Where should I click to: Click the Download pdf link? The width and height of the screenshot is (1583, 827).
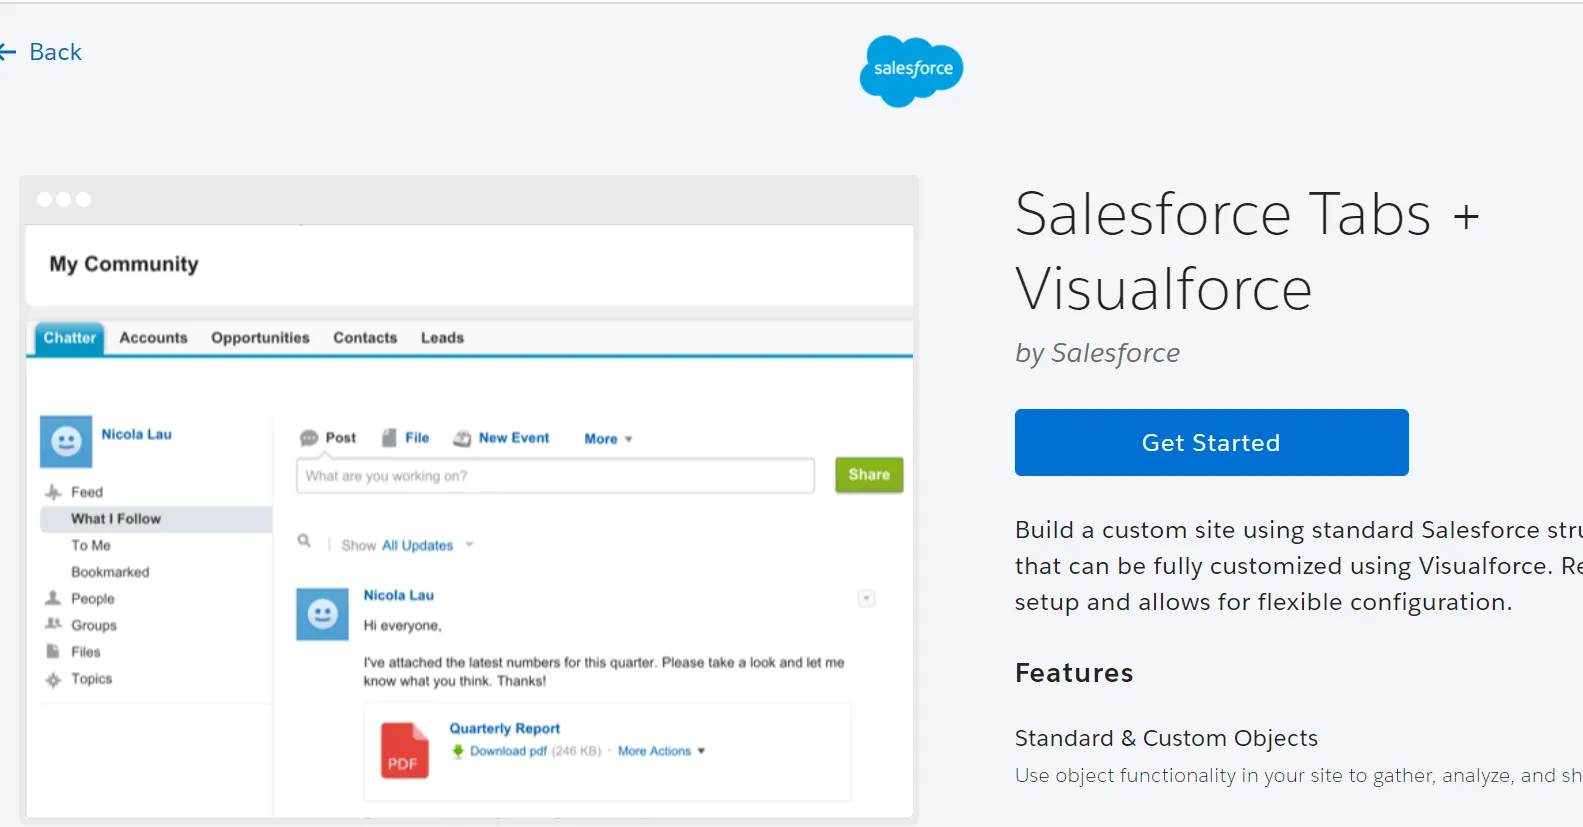[508, 751]
